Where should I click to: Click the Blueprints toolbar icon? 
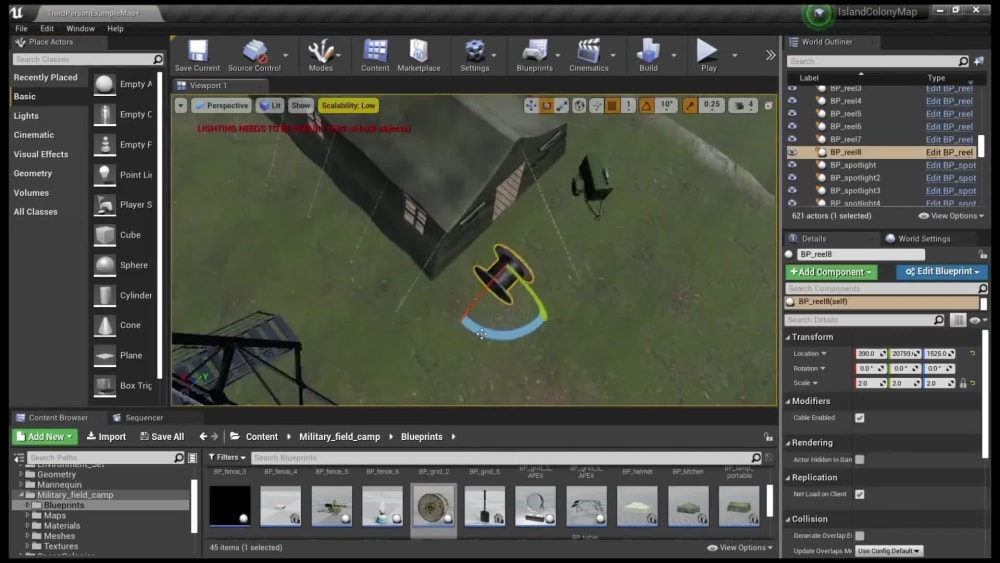pos(534,55)
